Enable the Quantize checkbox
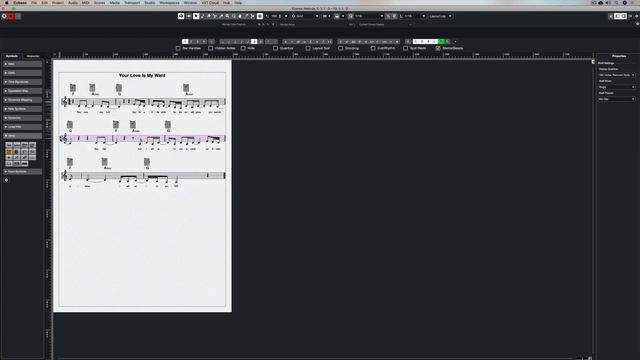Image resolution: width=640 pixels, height=360 pixels. click(276, 48)
